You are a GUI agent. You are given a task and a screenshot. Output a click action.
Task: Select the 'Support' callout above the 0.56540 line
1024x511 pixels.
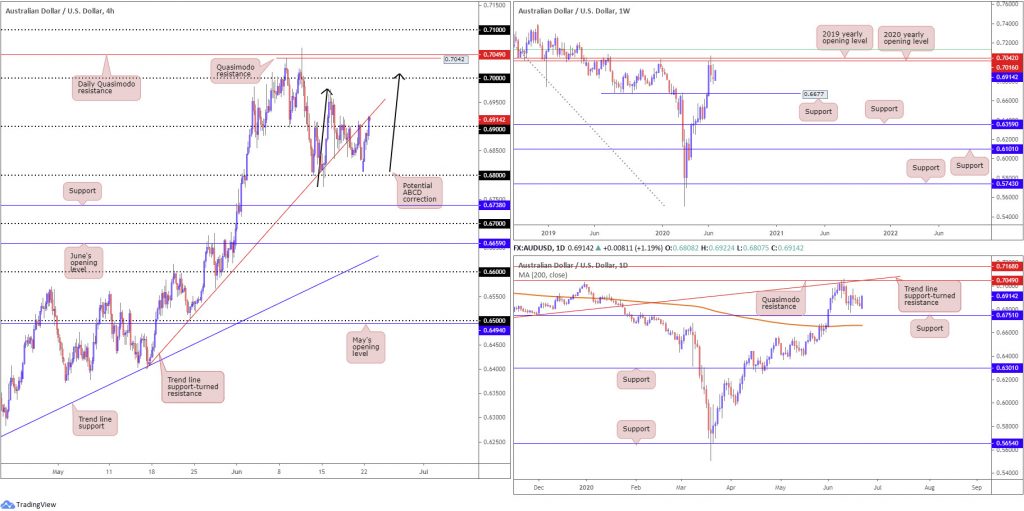(636, 429)
